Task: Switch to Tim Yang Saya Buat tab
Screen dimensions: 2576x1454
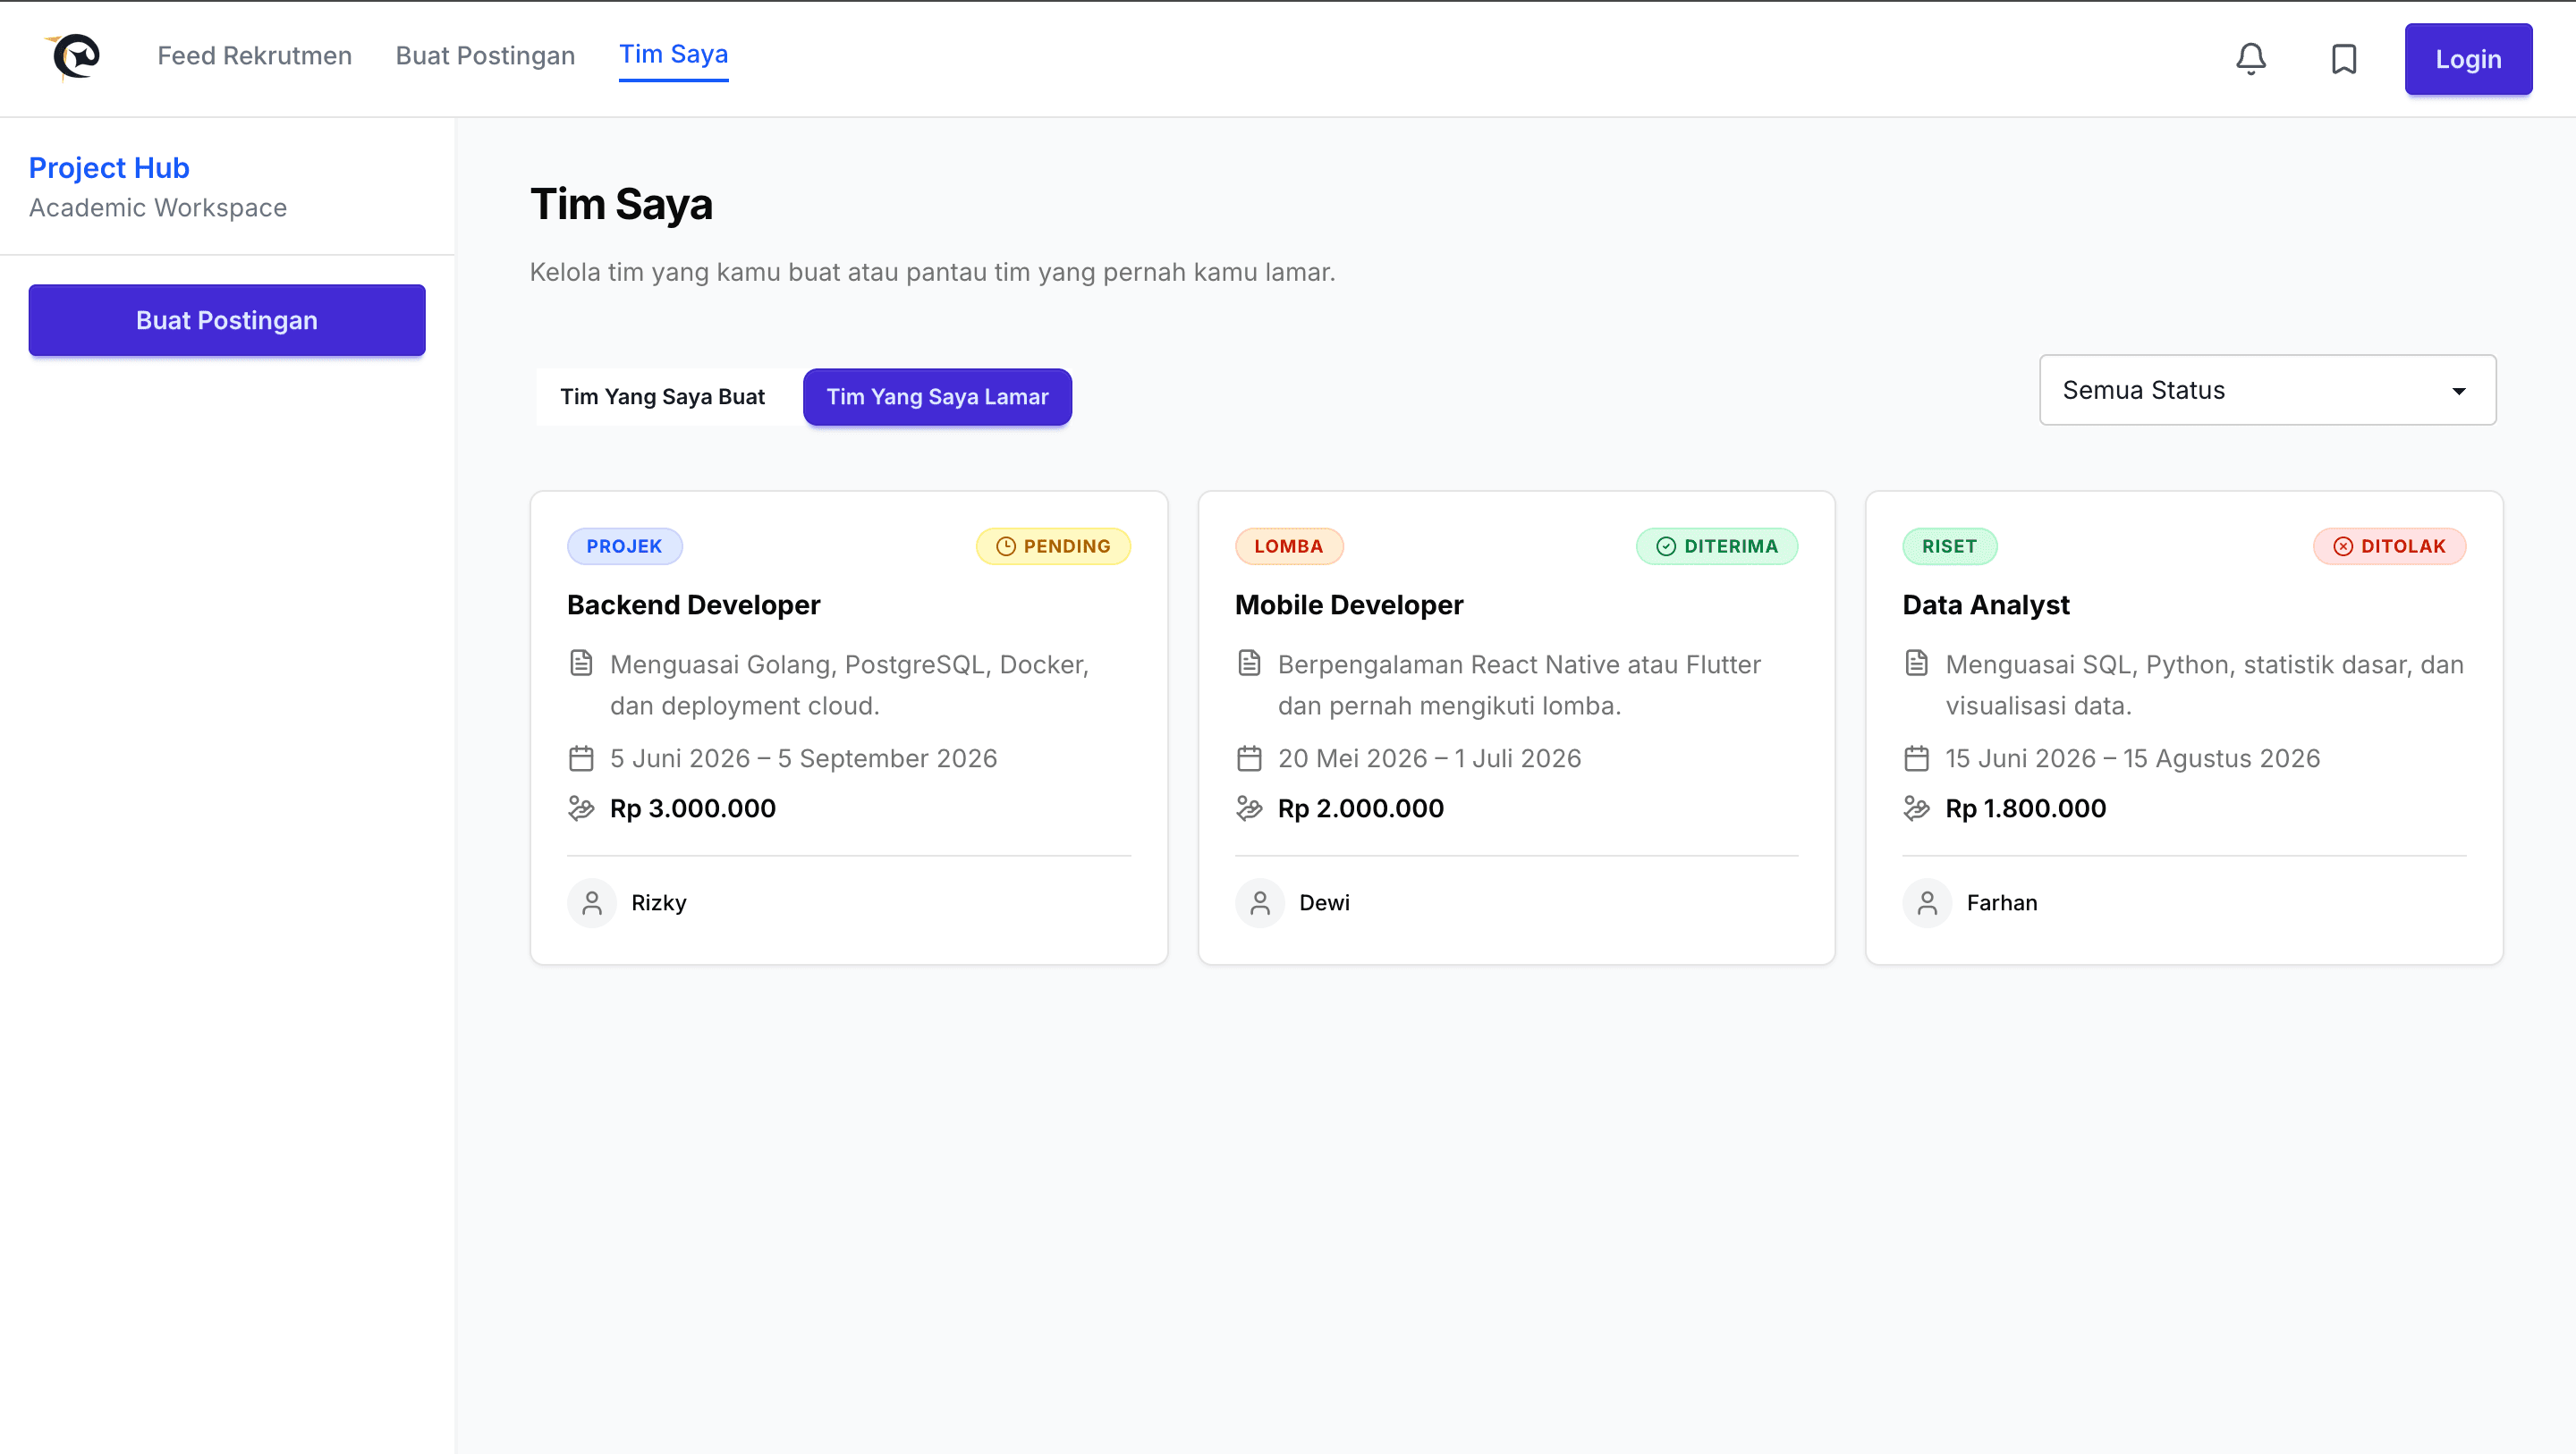Action: coord(662,397)
